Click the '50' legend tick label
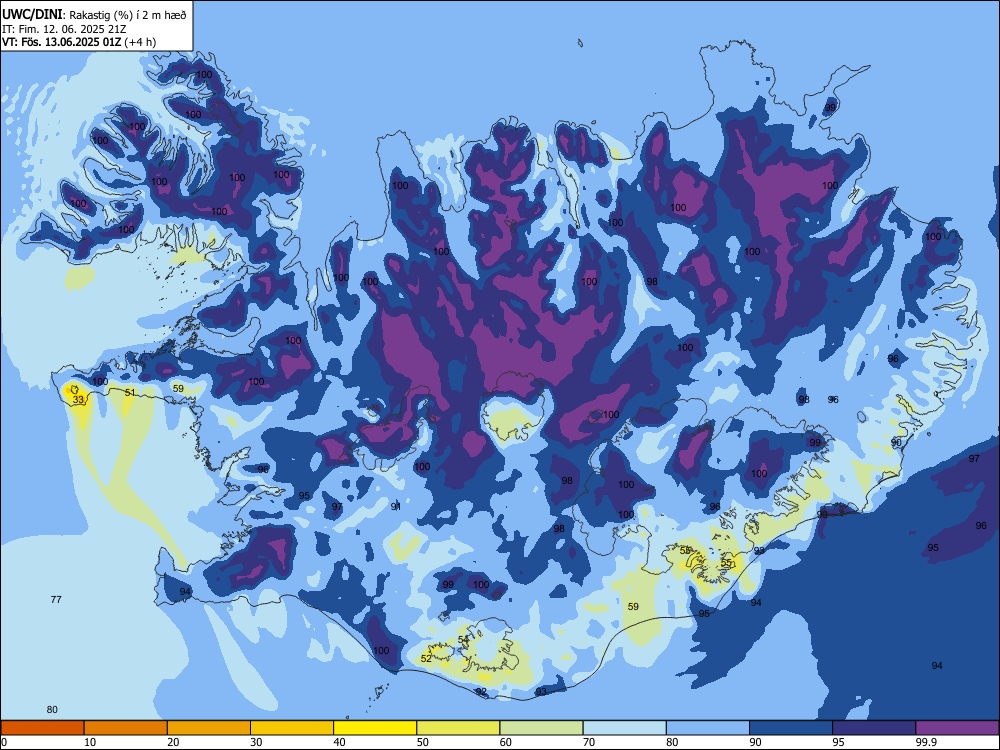This screenshot has height=750, width=1000. pos(423,742)
